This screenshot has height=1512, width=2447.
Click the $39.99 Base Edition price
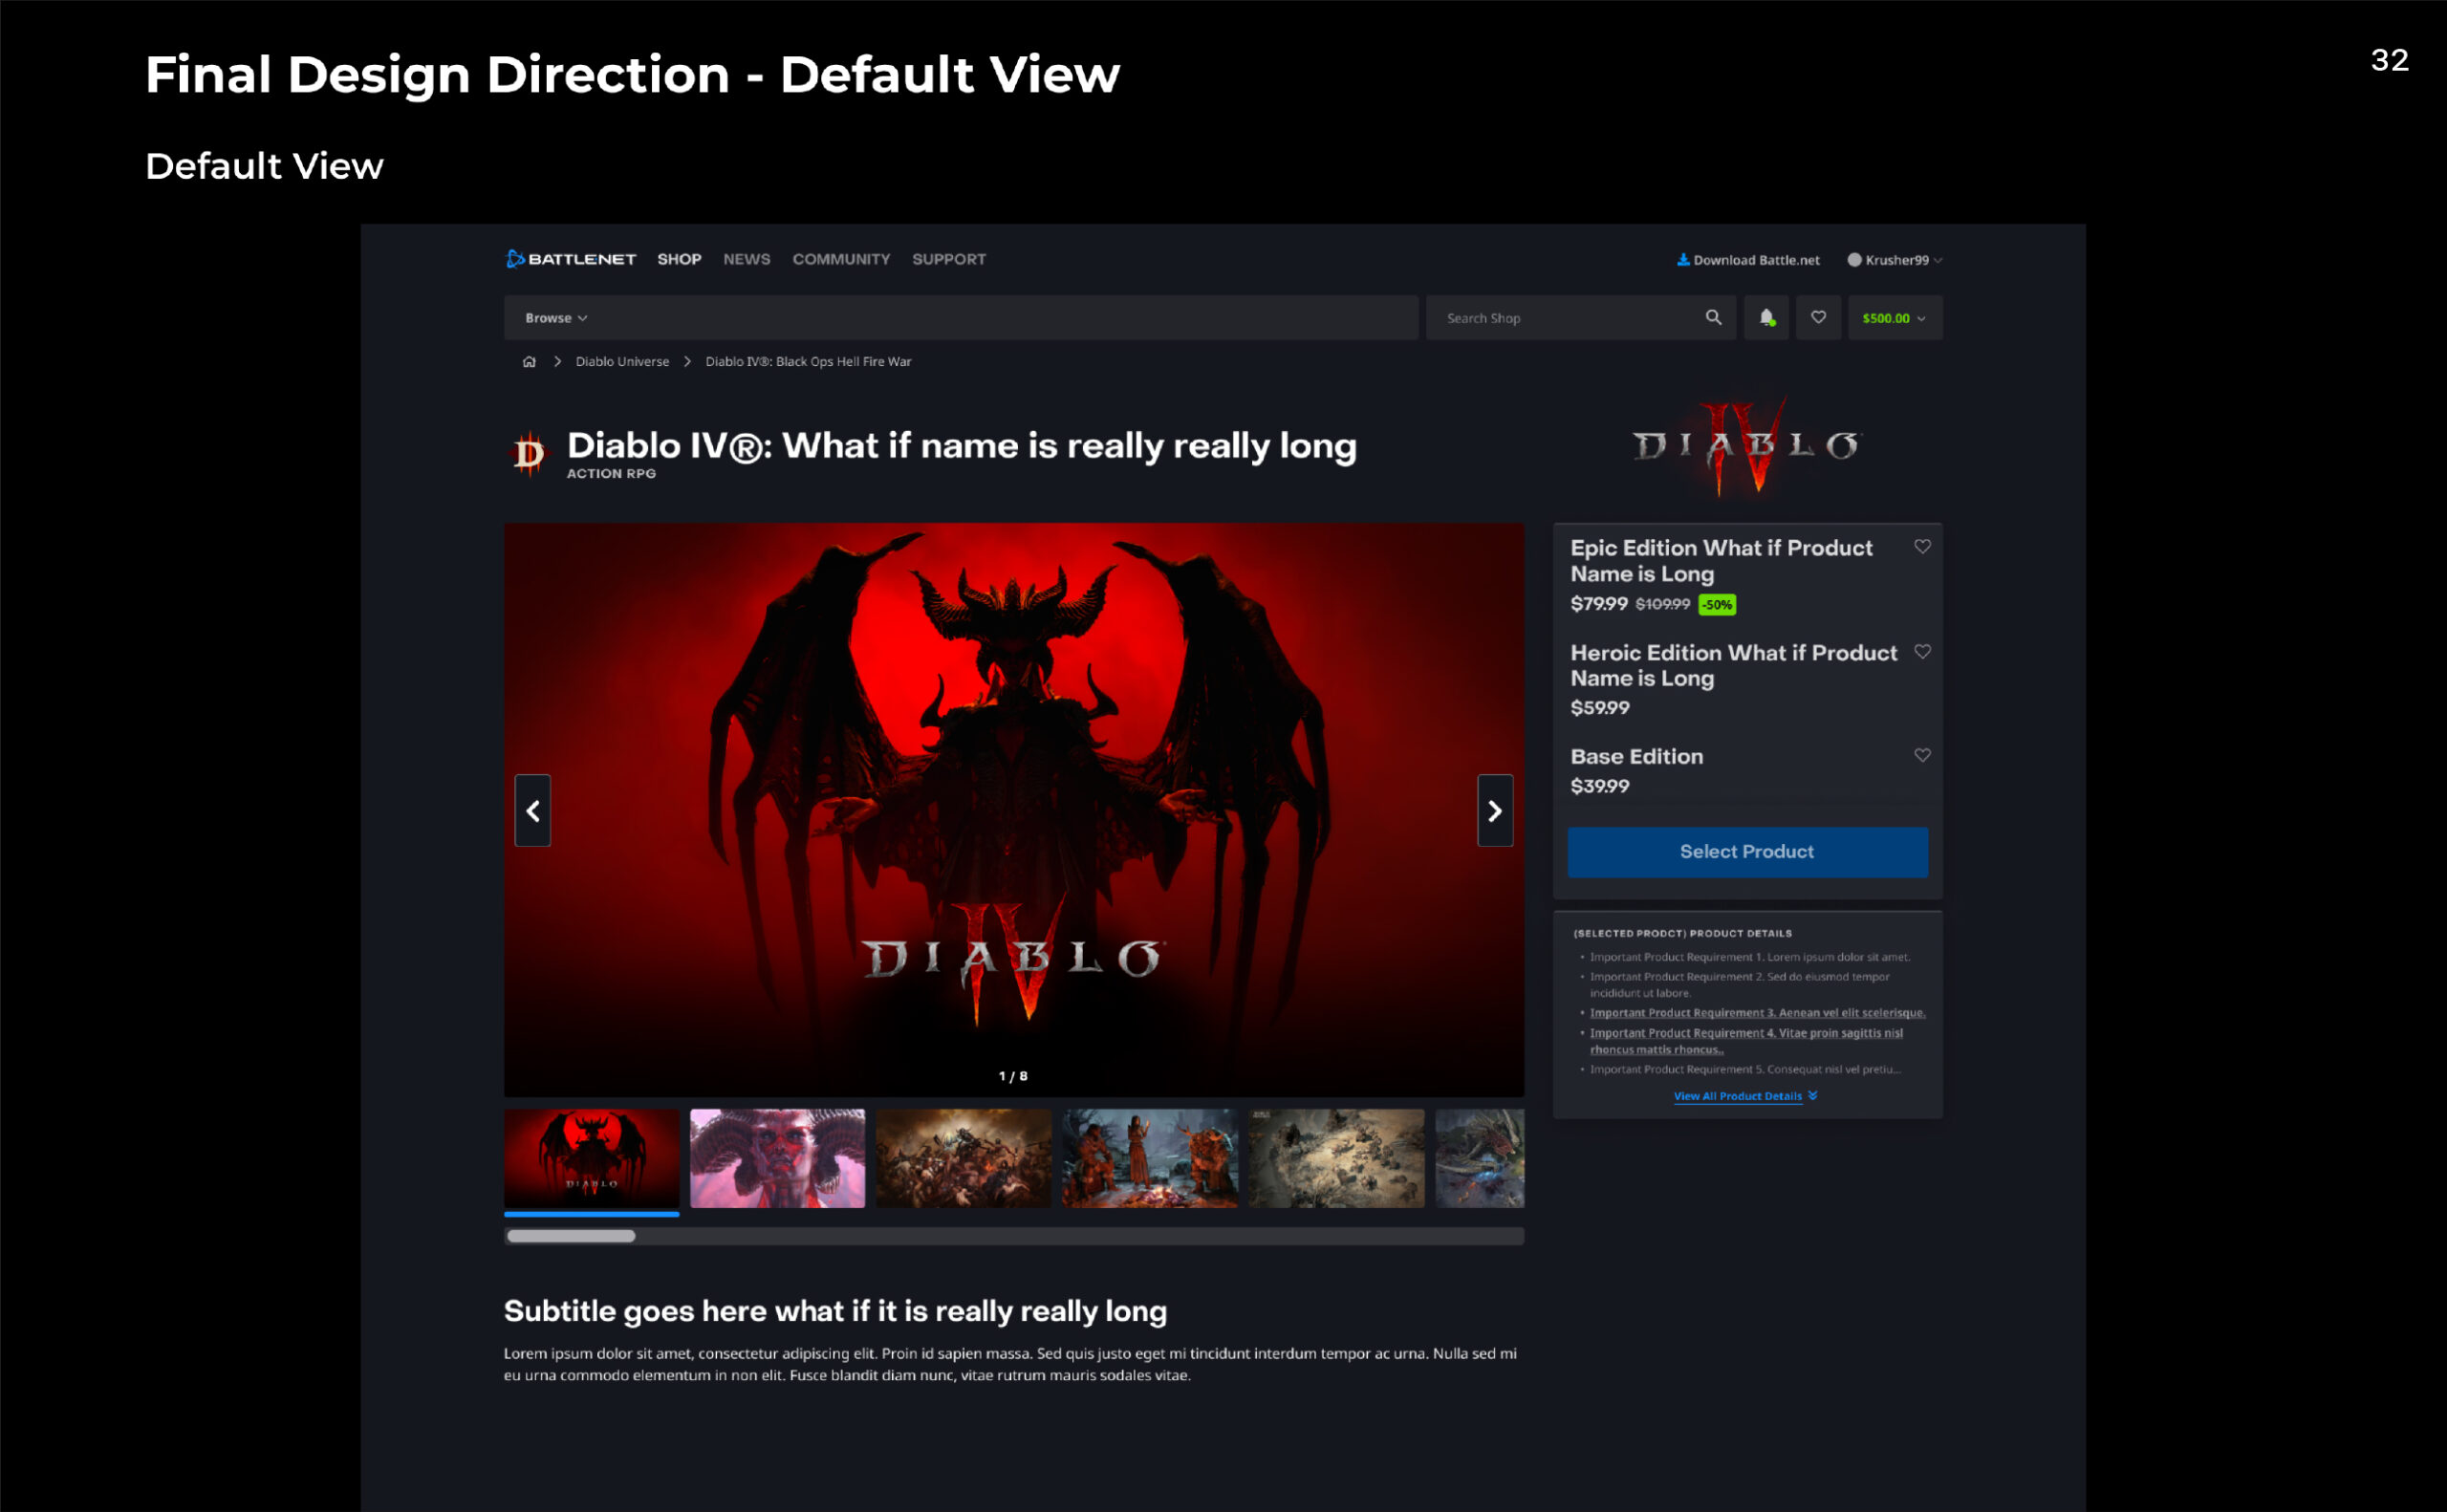[x=1599, y=786]
